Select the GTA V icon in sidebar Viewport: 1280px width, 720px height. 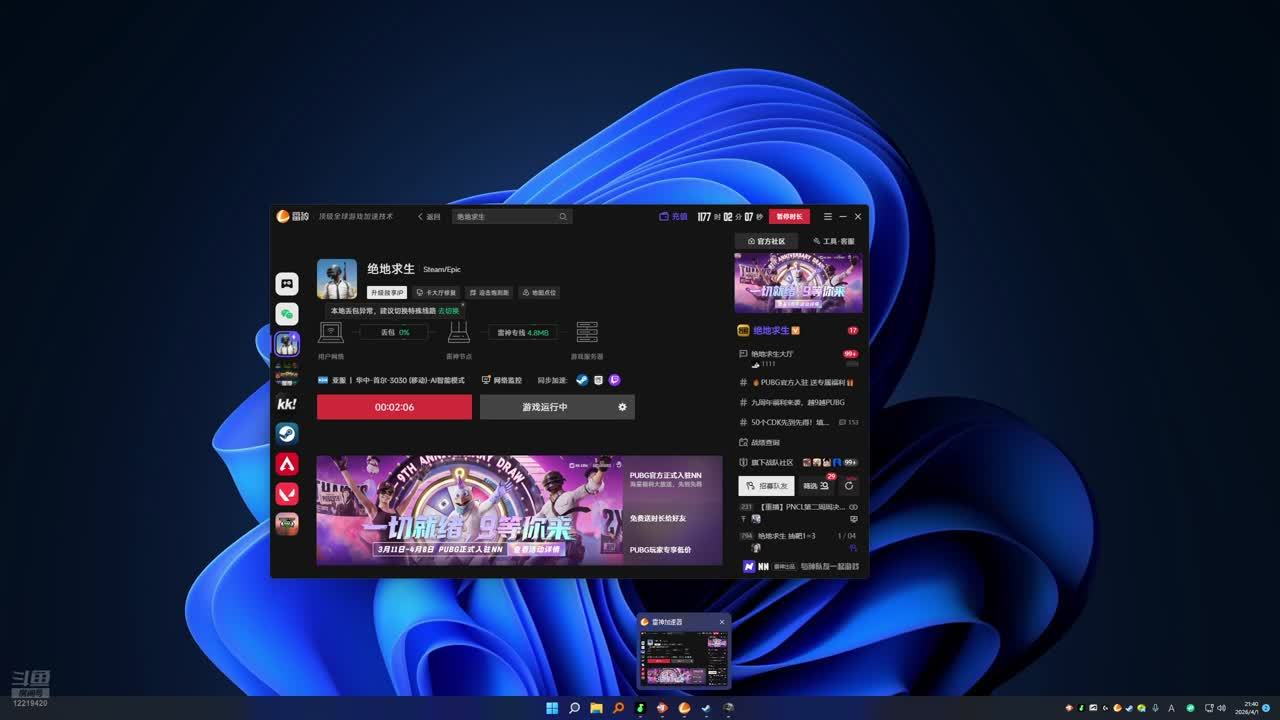coord(287,524)
